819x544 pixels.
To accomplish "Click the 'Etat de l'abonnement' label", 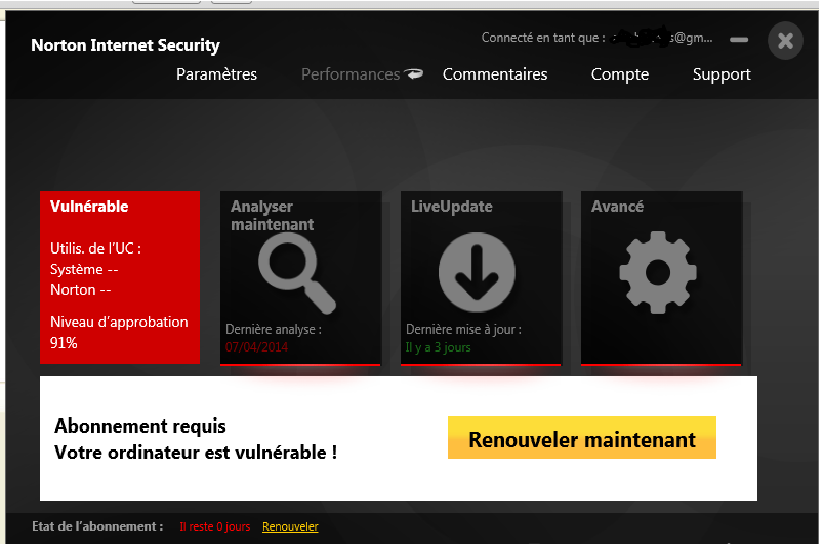I will pos(98,526).
